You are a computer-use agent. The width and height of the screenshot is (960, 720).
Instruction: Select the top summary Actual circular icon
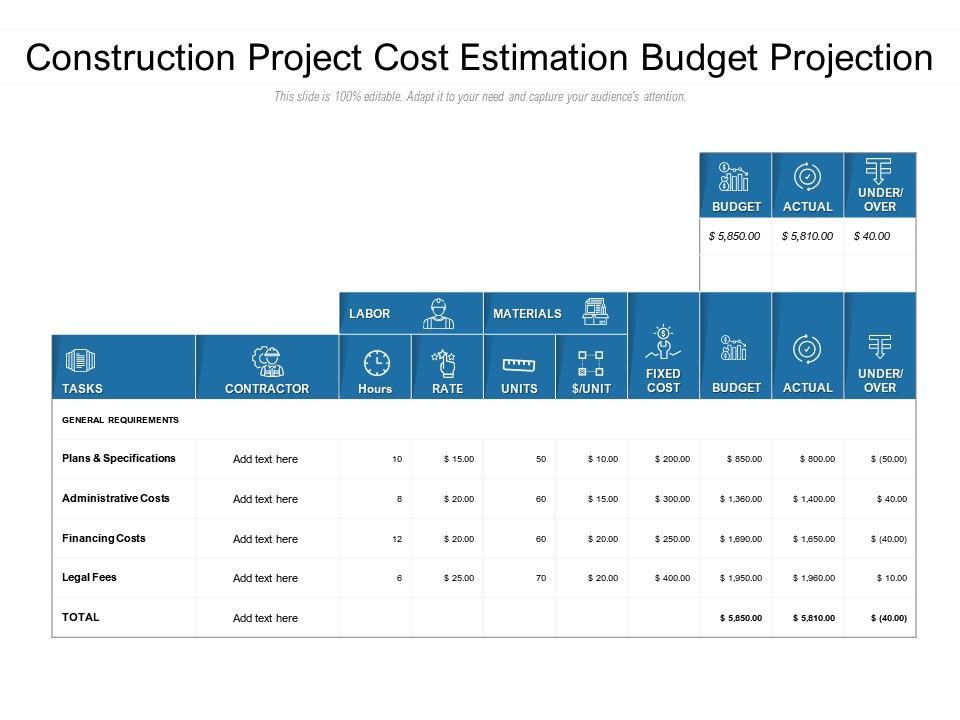click(x=808, y=177)
